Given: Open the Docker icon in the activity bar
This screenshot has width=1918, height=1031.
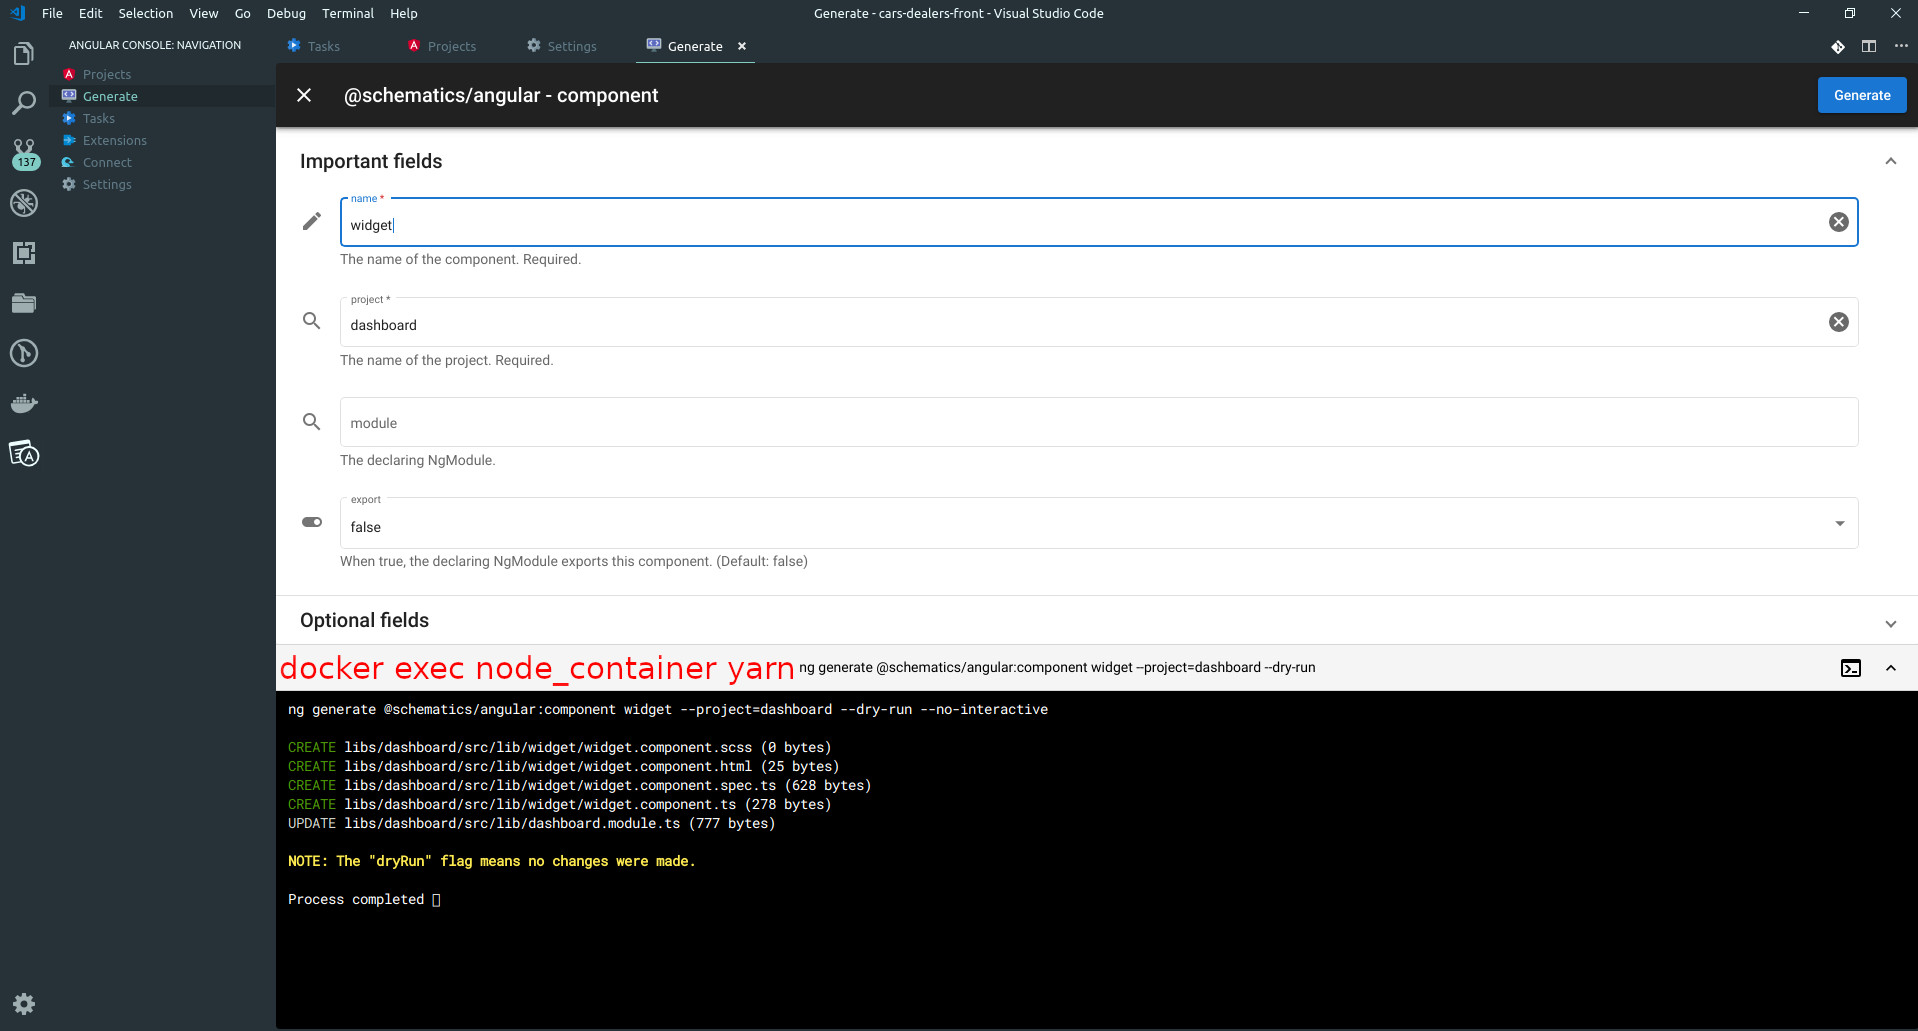Looking at the screenshot, I should tap(24, 403).
